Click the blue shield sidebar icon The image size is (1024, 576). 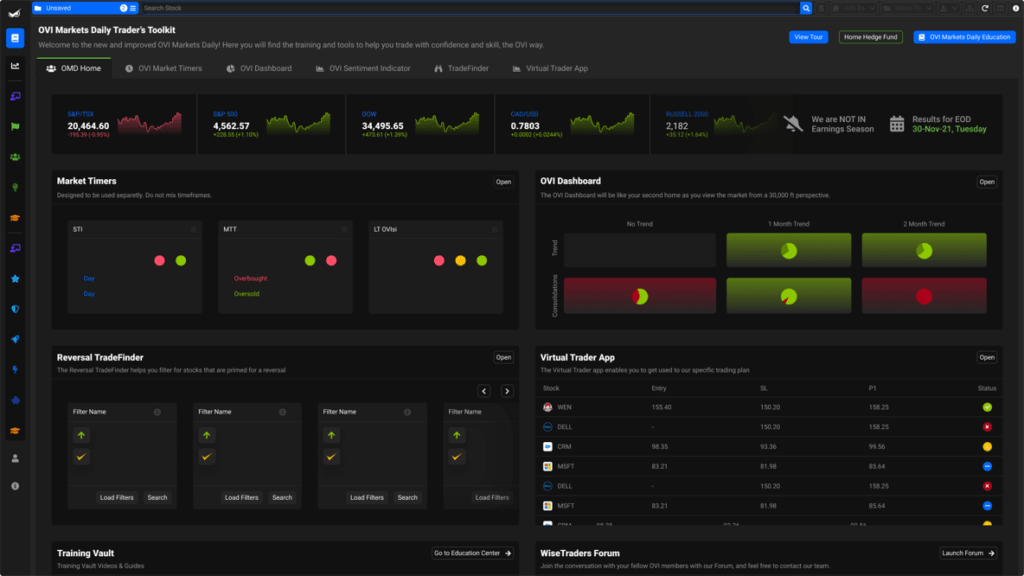point(15,309)
